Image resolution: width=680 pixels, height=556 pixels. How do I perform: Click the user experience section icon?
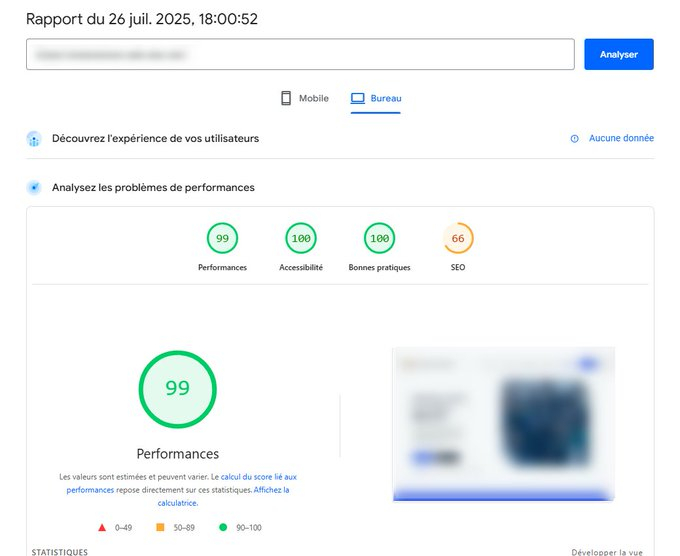pyautogui.click(x=34, y=139)
